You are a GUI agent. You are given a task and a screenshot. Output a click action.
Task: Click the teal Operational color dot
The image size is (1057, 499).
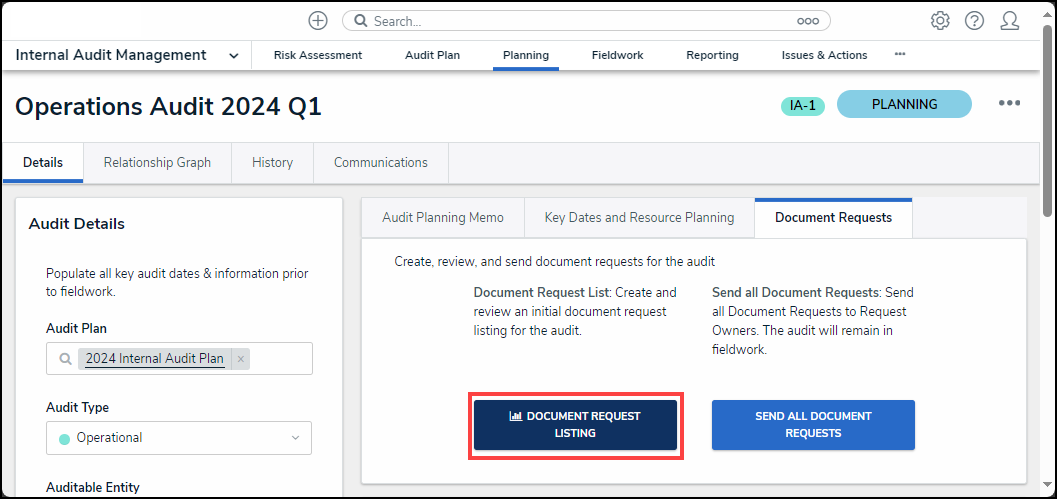(65, 438)
